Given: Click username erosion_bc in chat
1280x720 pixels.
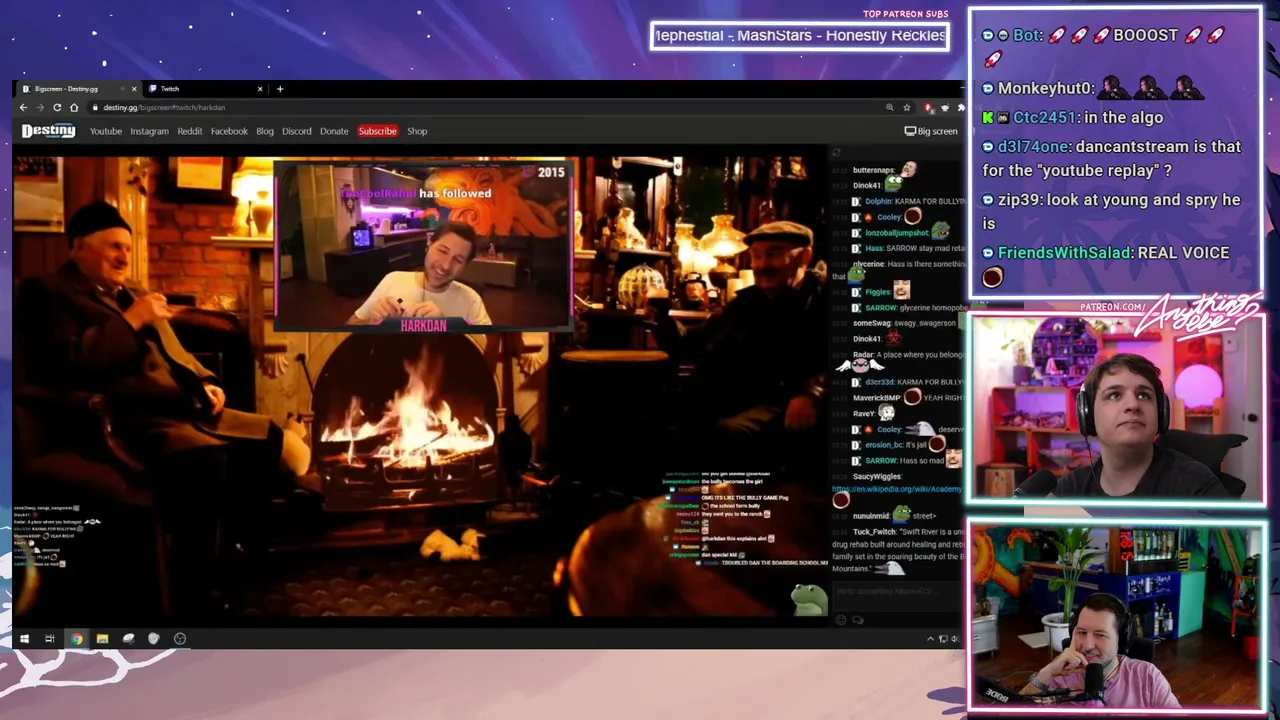Looking at the screenshot, I should tap(883, 445).
